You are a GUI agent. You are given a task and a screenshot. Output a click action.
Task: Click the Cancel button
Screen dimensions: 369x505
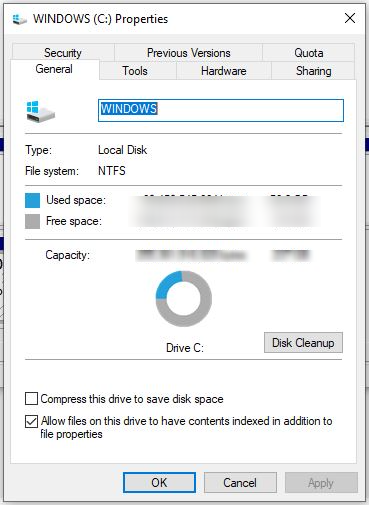coord(240,482)
